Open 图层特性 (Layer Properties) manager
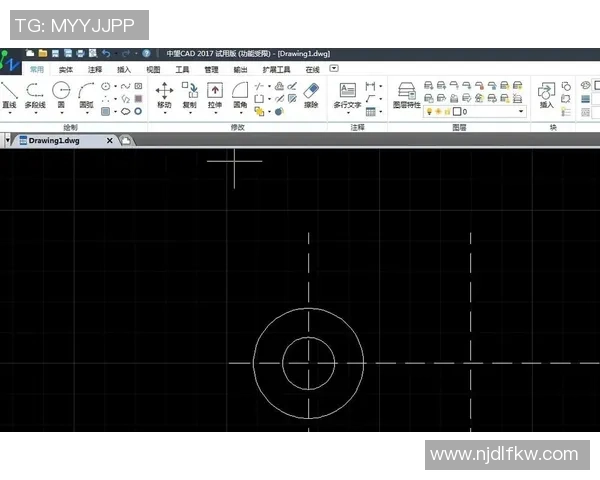 [x=406, y=94]
